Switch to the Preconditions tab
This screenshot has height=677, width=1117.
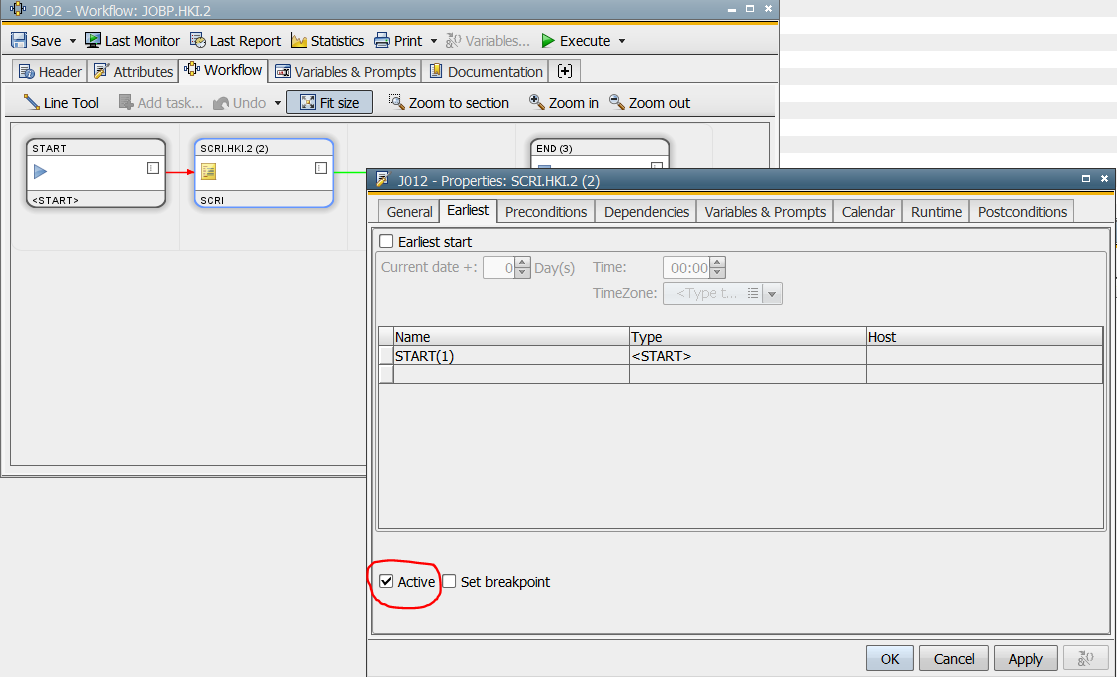tap(545, 211)
